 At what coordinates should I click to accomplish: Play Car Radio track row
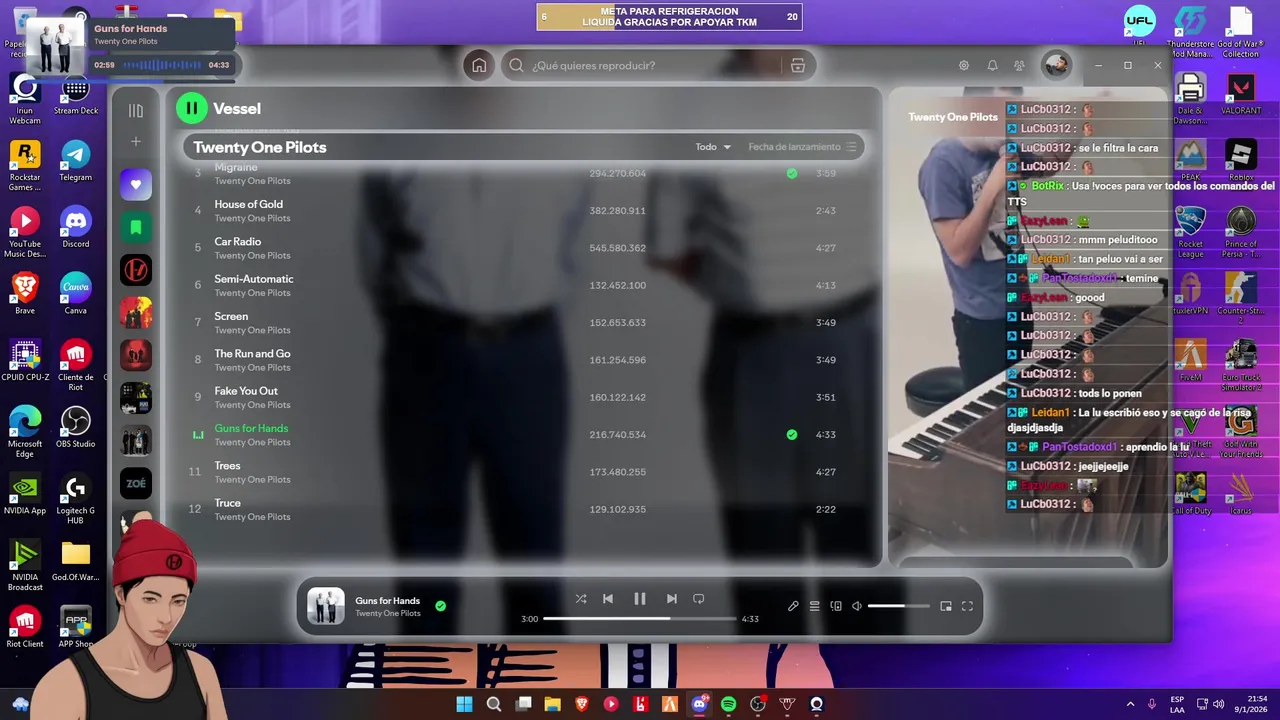(525, 248)
